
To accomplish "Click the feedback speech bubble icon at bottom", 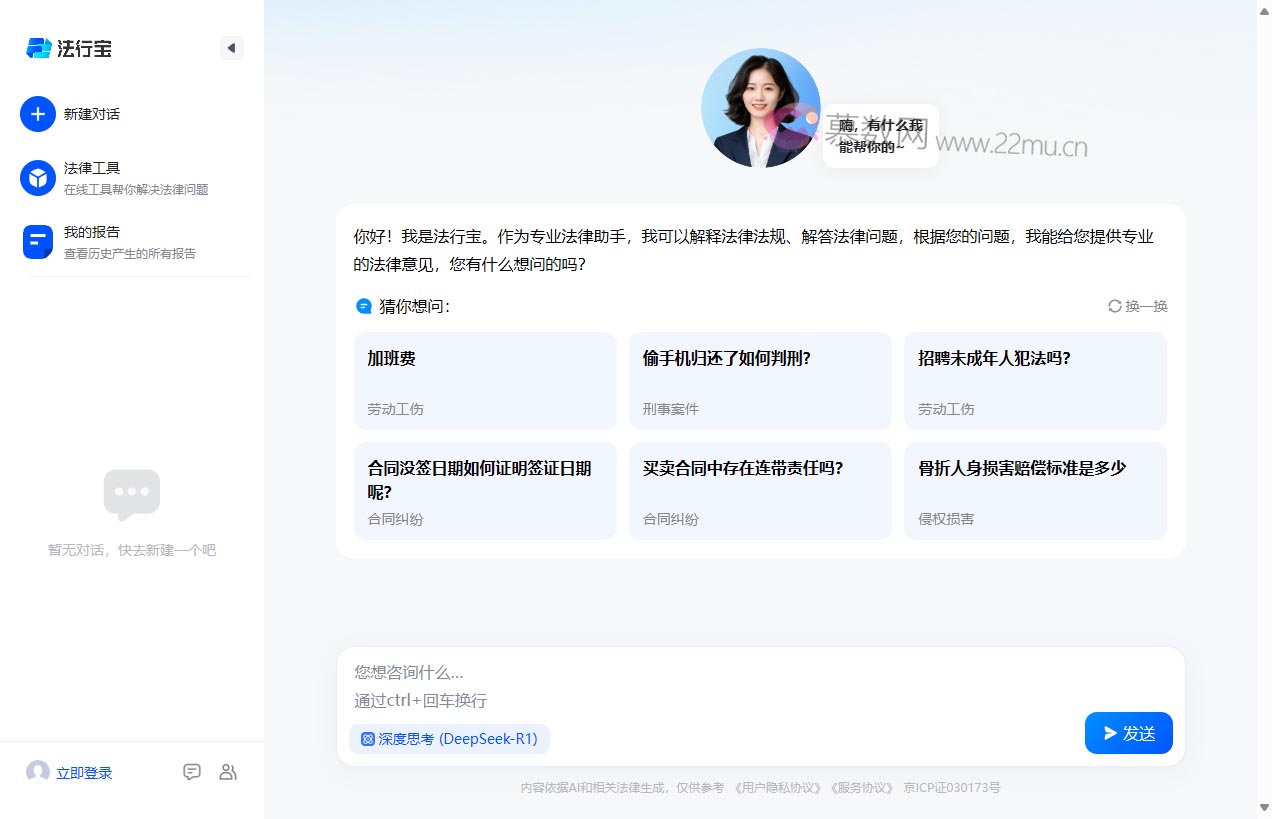I will [192, 771].
